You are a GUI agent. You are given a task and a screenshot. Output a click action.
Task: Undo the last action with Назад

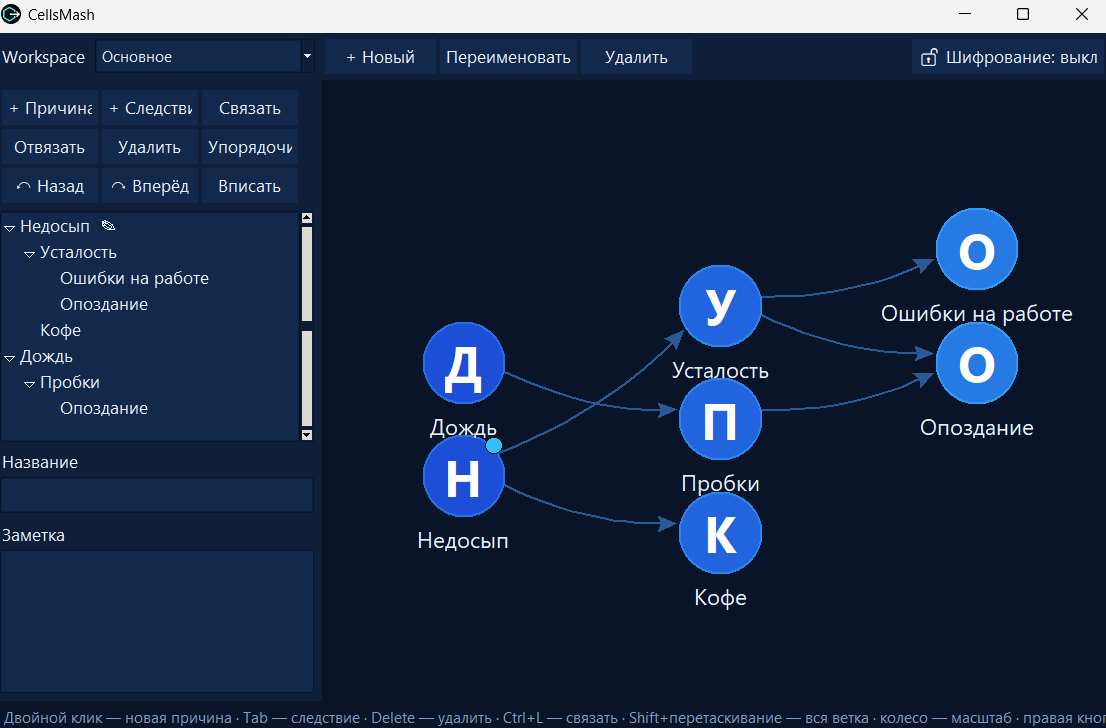(50, 186)
